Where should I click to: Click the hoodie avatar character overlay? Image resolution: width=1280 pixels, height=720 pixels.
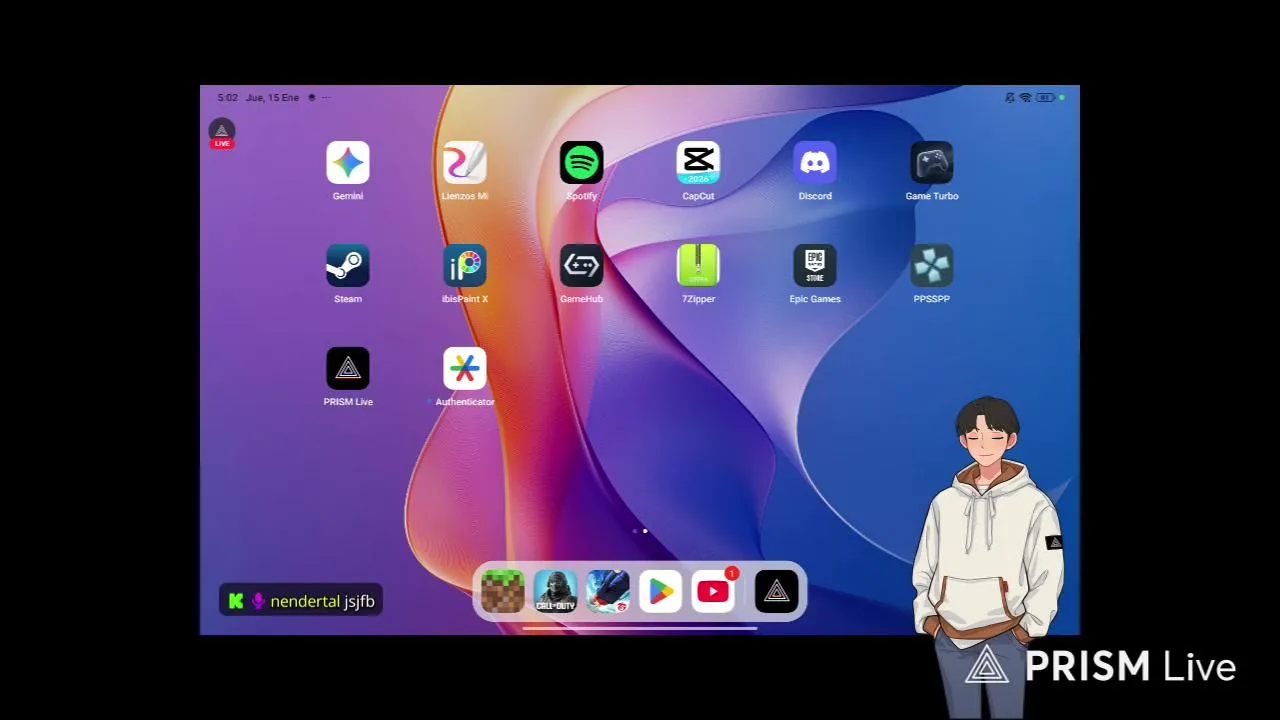[x=988, y=555]
